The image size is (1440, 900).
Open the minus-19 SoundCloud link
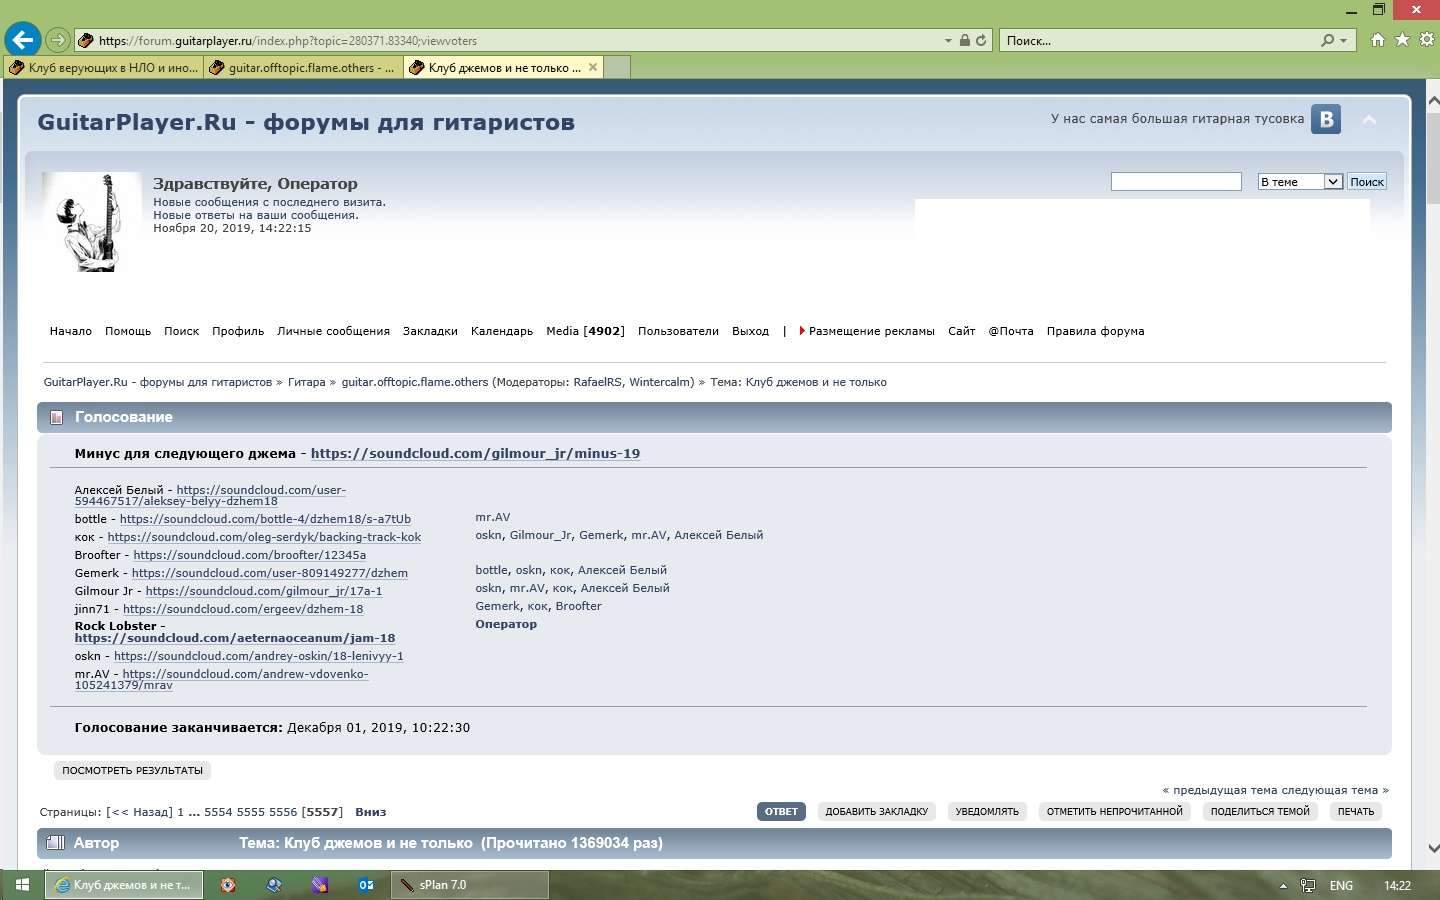pos(475,453)
